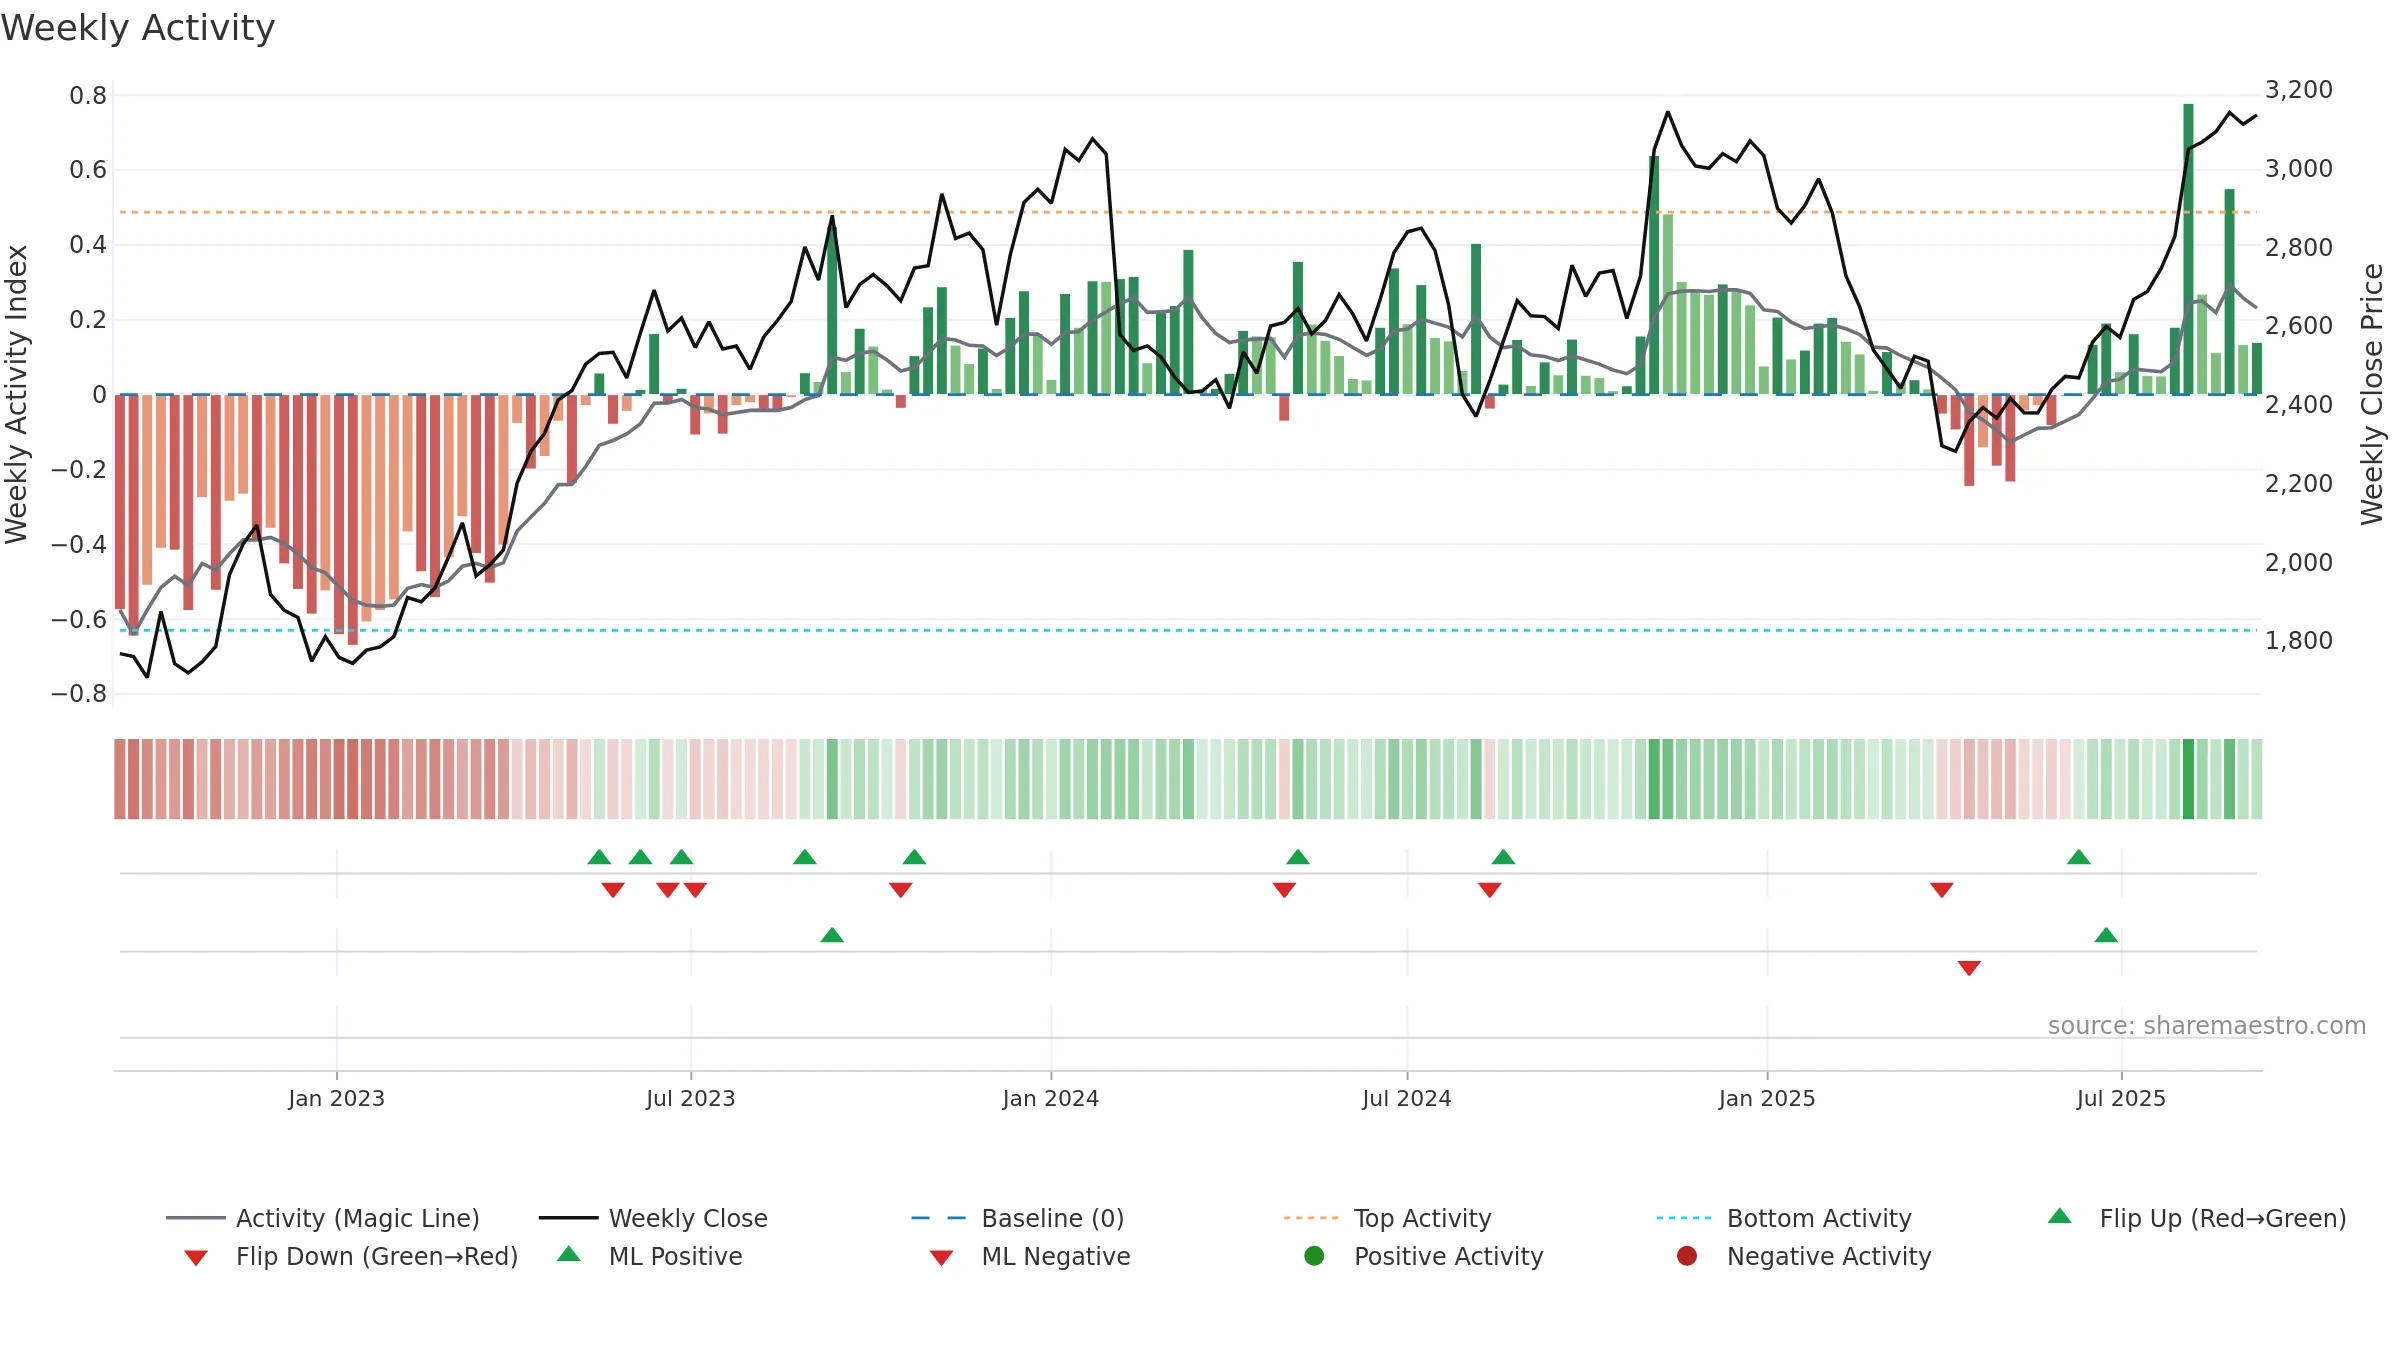Click the 'Jan 2025' x-axis label
This screenshot has width=2400, height=1350.
click(1766, 1098)
